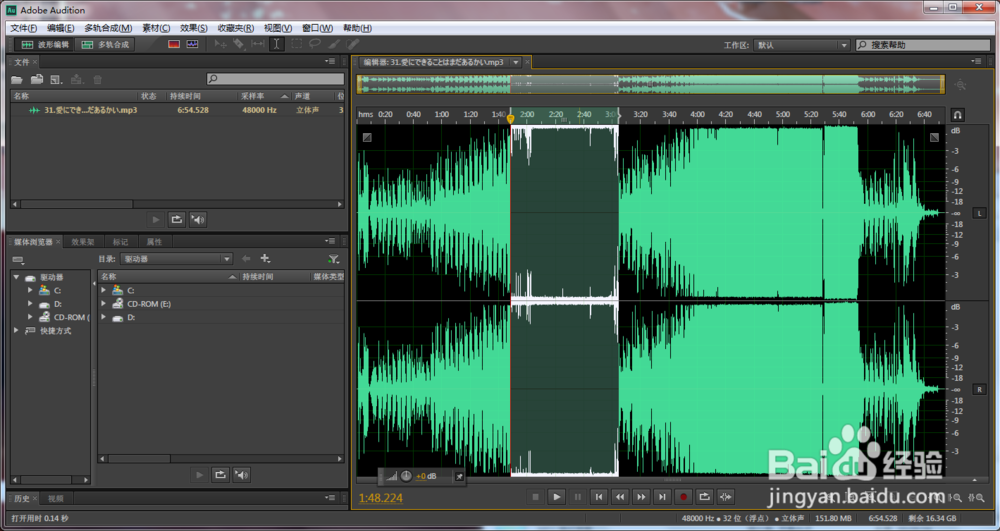Switch to the 效果架 tab
This screenshot has width=1000, height=531.
pyautogui.click(x=83, y=242)
